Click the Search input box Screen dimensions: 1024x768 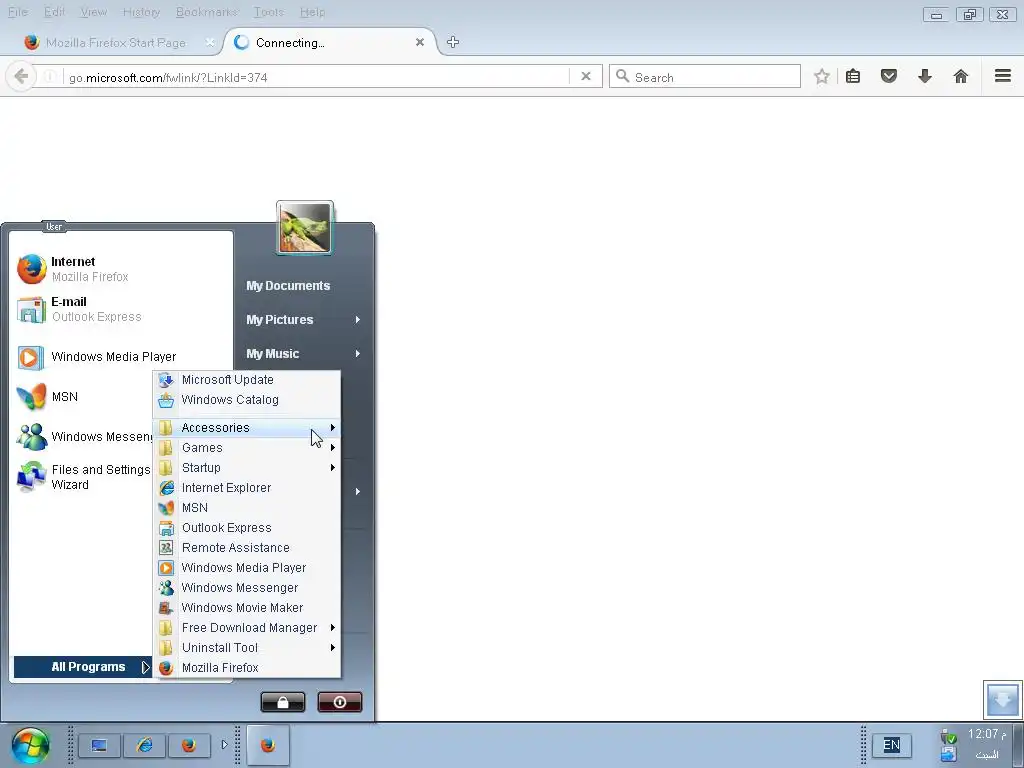[x=705, y=76]
